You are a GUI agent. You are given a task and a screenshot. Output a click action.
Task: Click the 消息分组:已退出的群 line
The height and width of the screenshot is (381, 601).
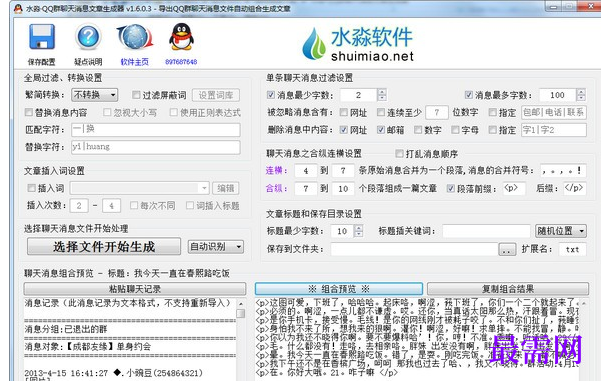pyautogui.click(x=66, y=329)
